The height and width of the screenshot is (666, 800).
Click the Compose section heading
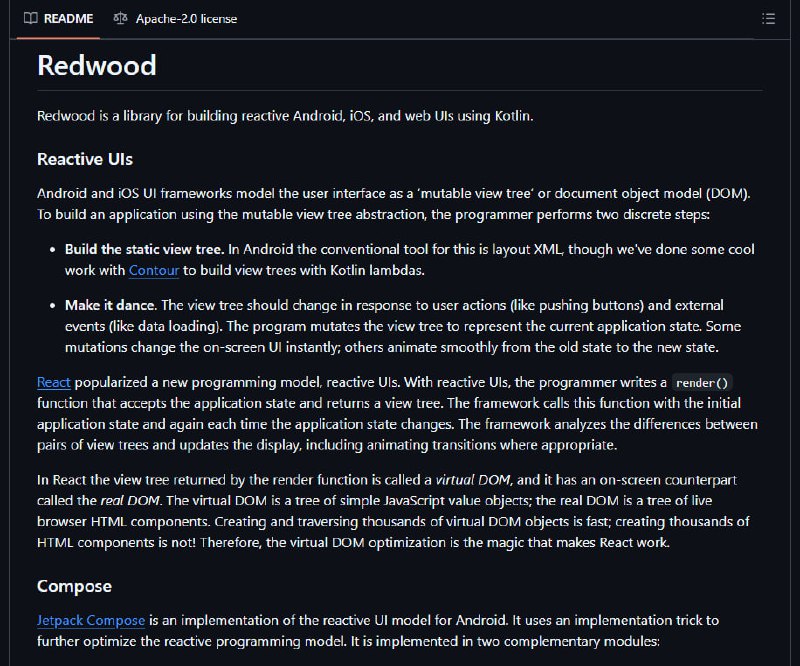74,586
